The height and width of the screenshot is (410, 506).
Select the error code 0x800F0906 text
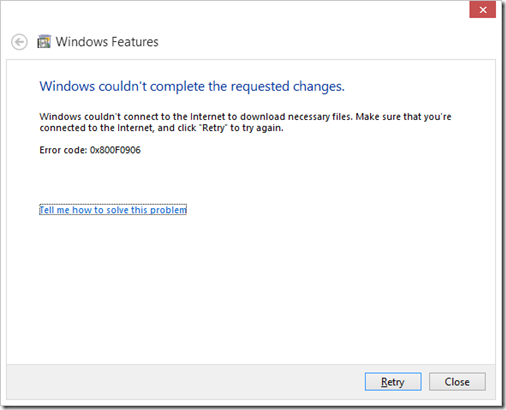pos(115,150)
